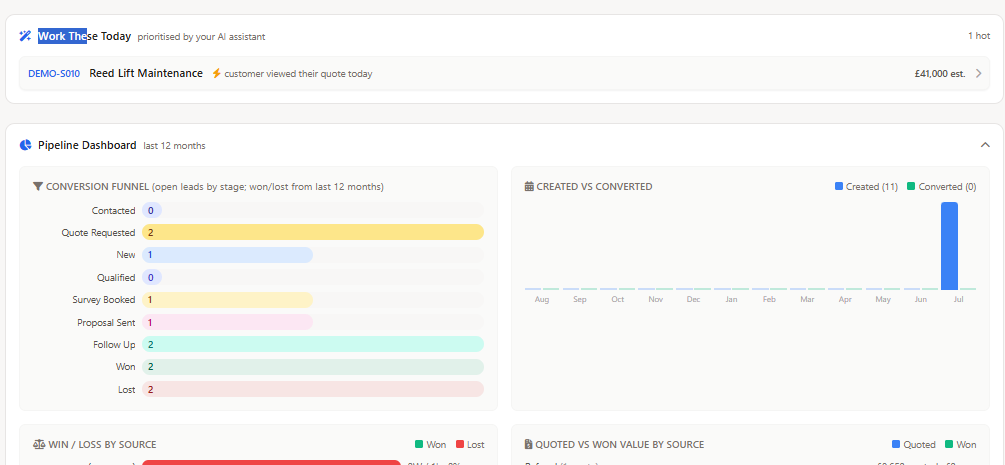Click the Survey Booked funnel bar
Image resolution: width=1005 pixels, height=465 pixels.
pos(228,300)
